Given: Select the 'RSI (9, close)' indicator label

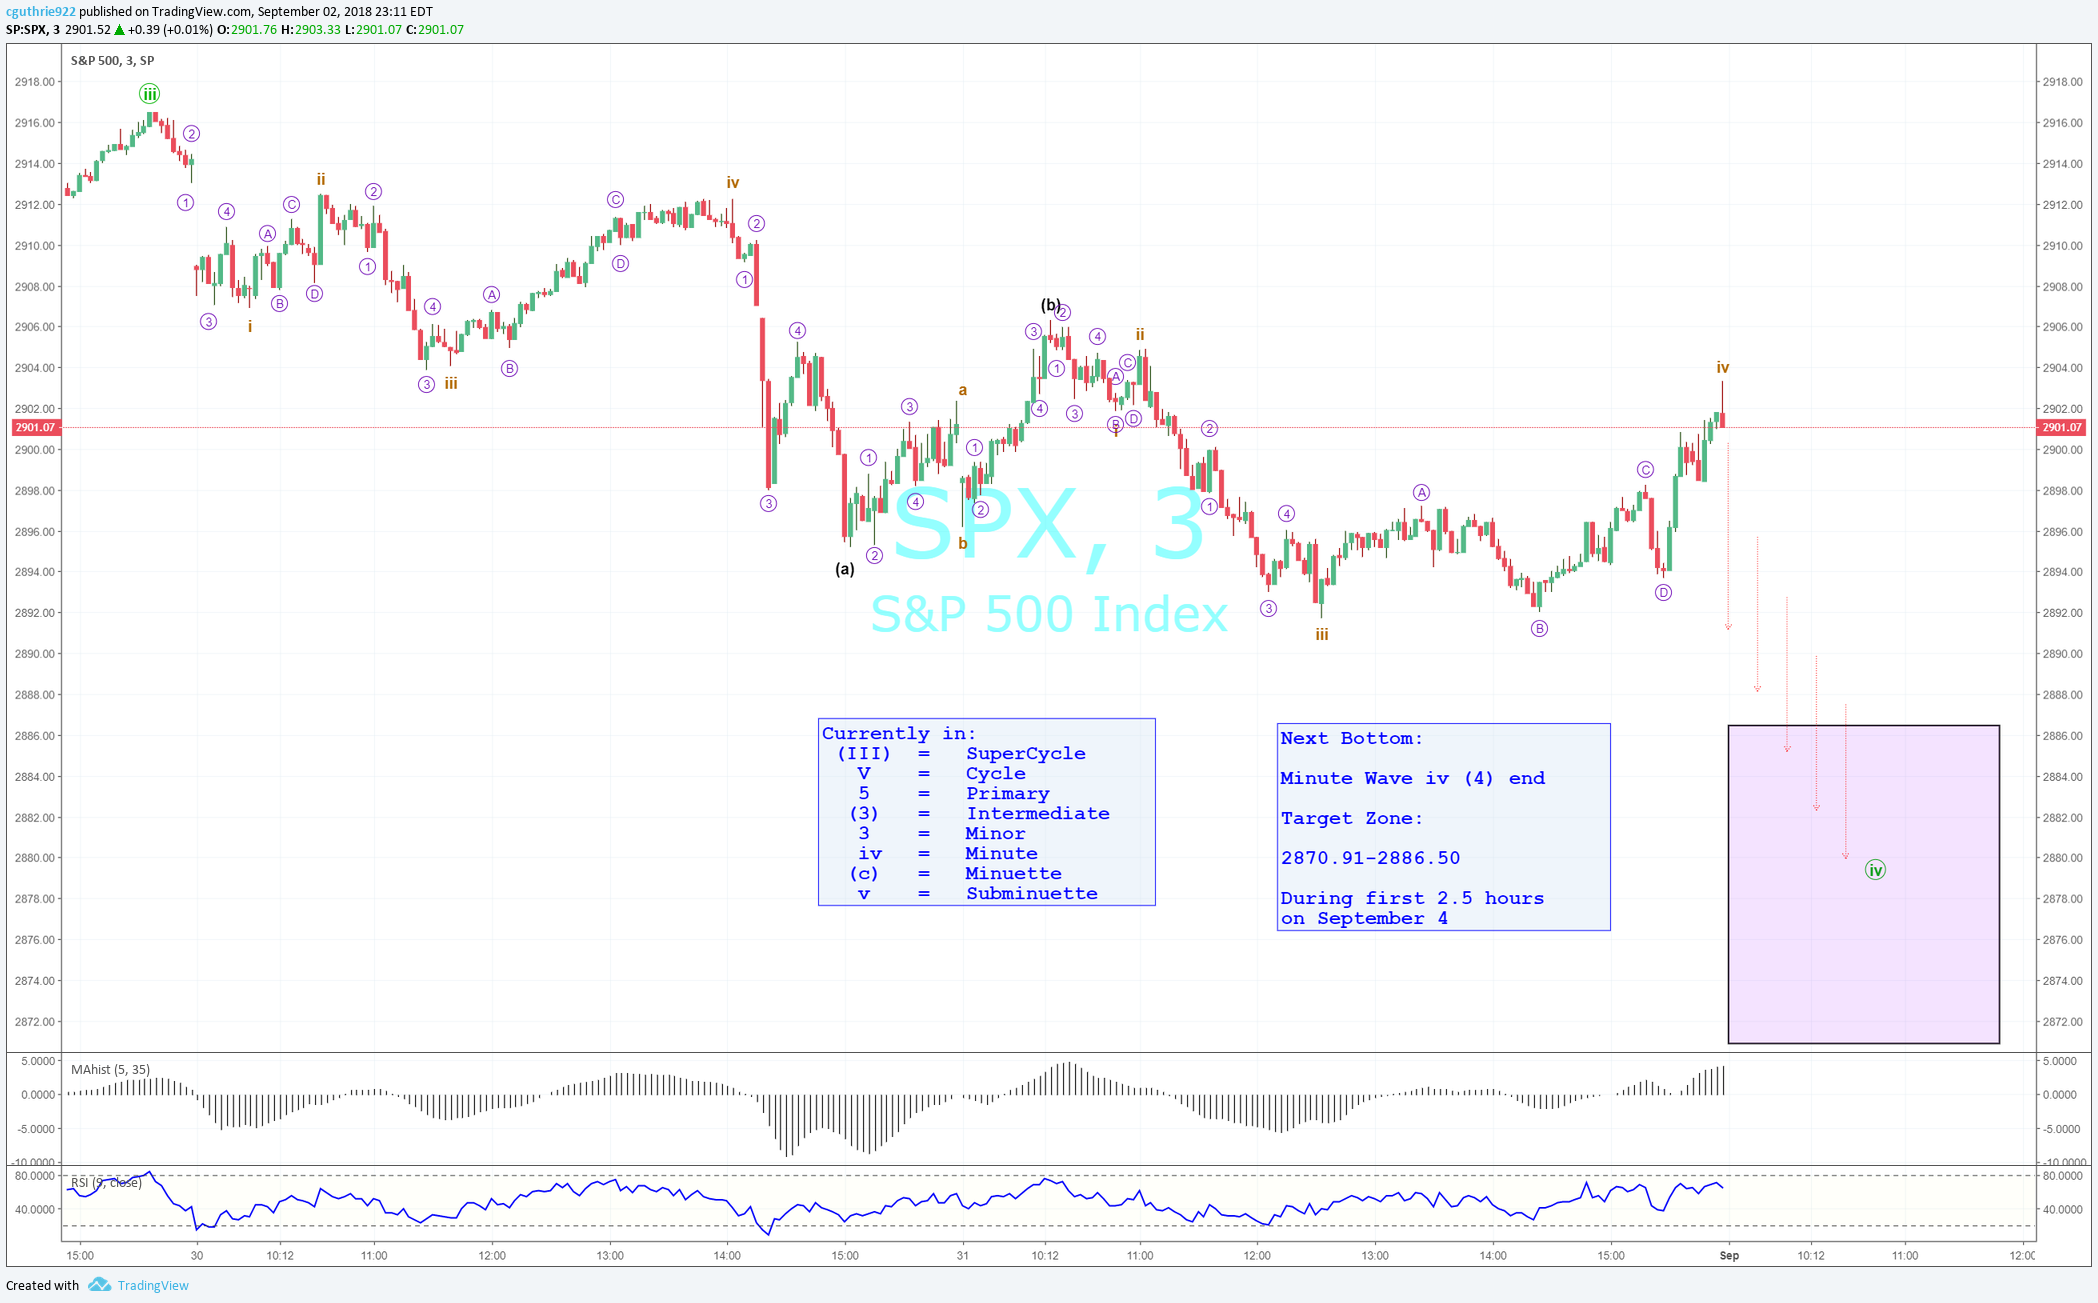Looking at the screenshot, I should tap(106, 1182).
